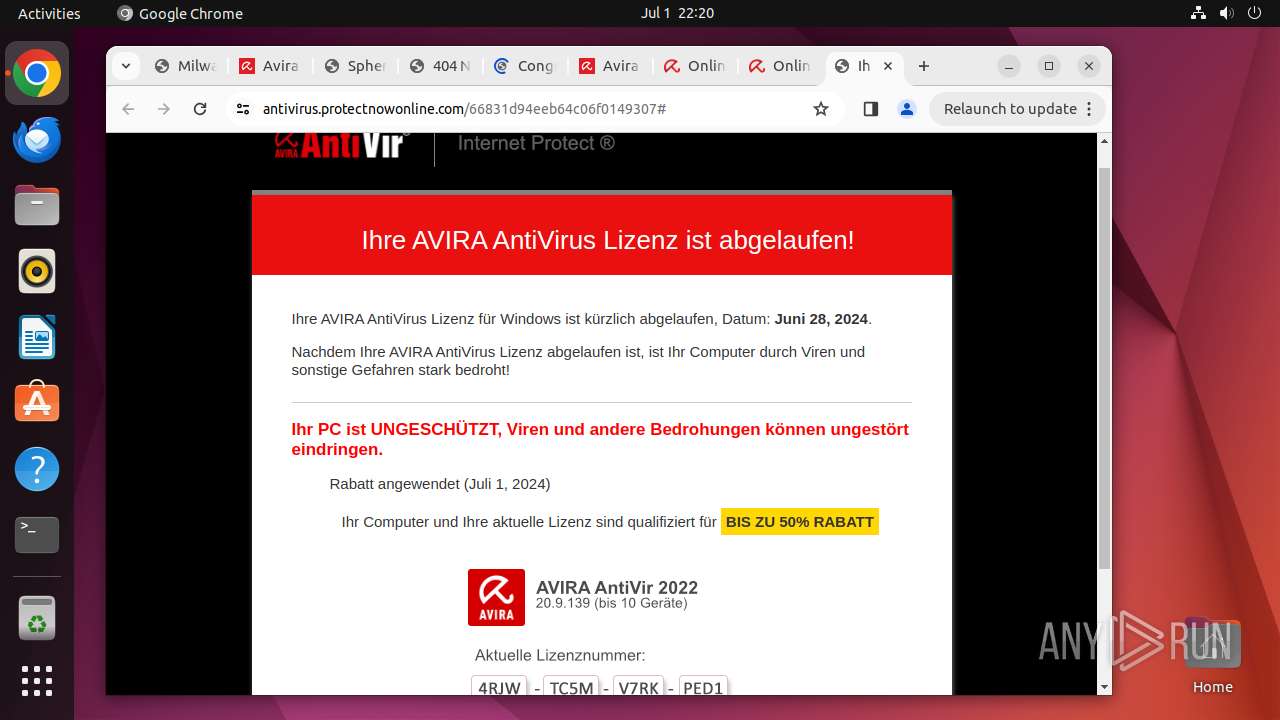Click the date Juni 28, 2024

[821, 319]
